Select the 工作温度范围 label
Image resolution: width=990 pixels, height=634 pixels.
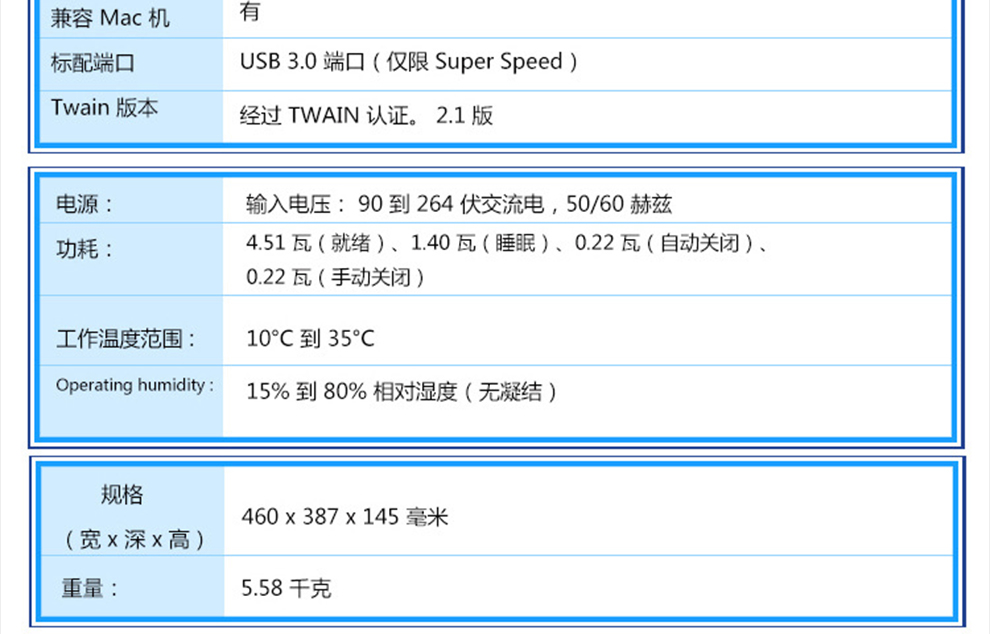coord(126,339)
